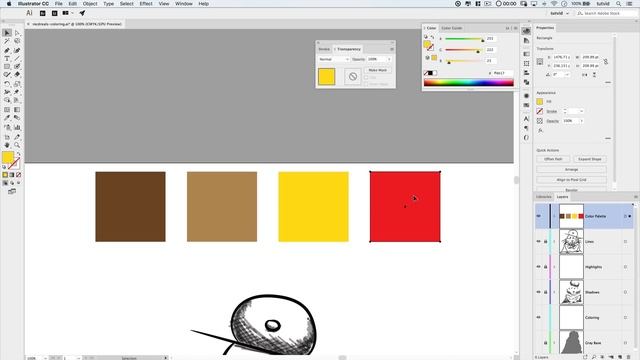Image resolution: width=640 pixels, height=360 pixels.
Task: Select the Eraser tool in the toolbox
Action: (x=17, y=75)
